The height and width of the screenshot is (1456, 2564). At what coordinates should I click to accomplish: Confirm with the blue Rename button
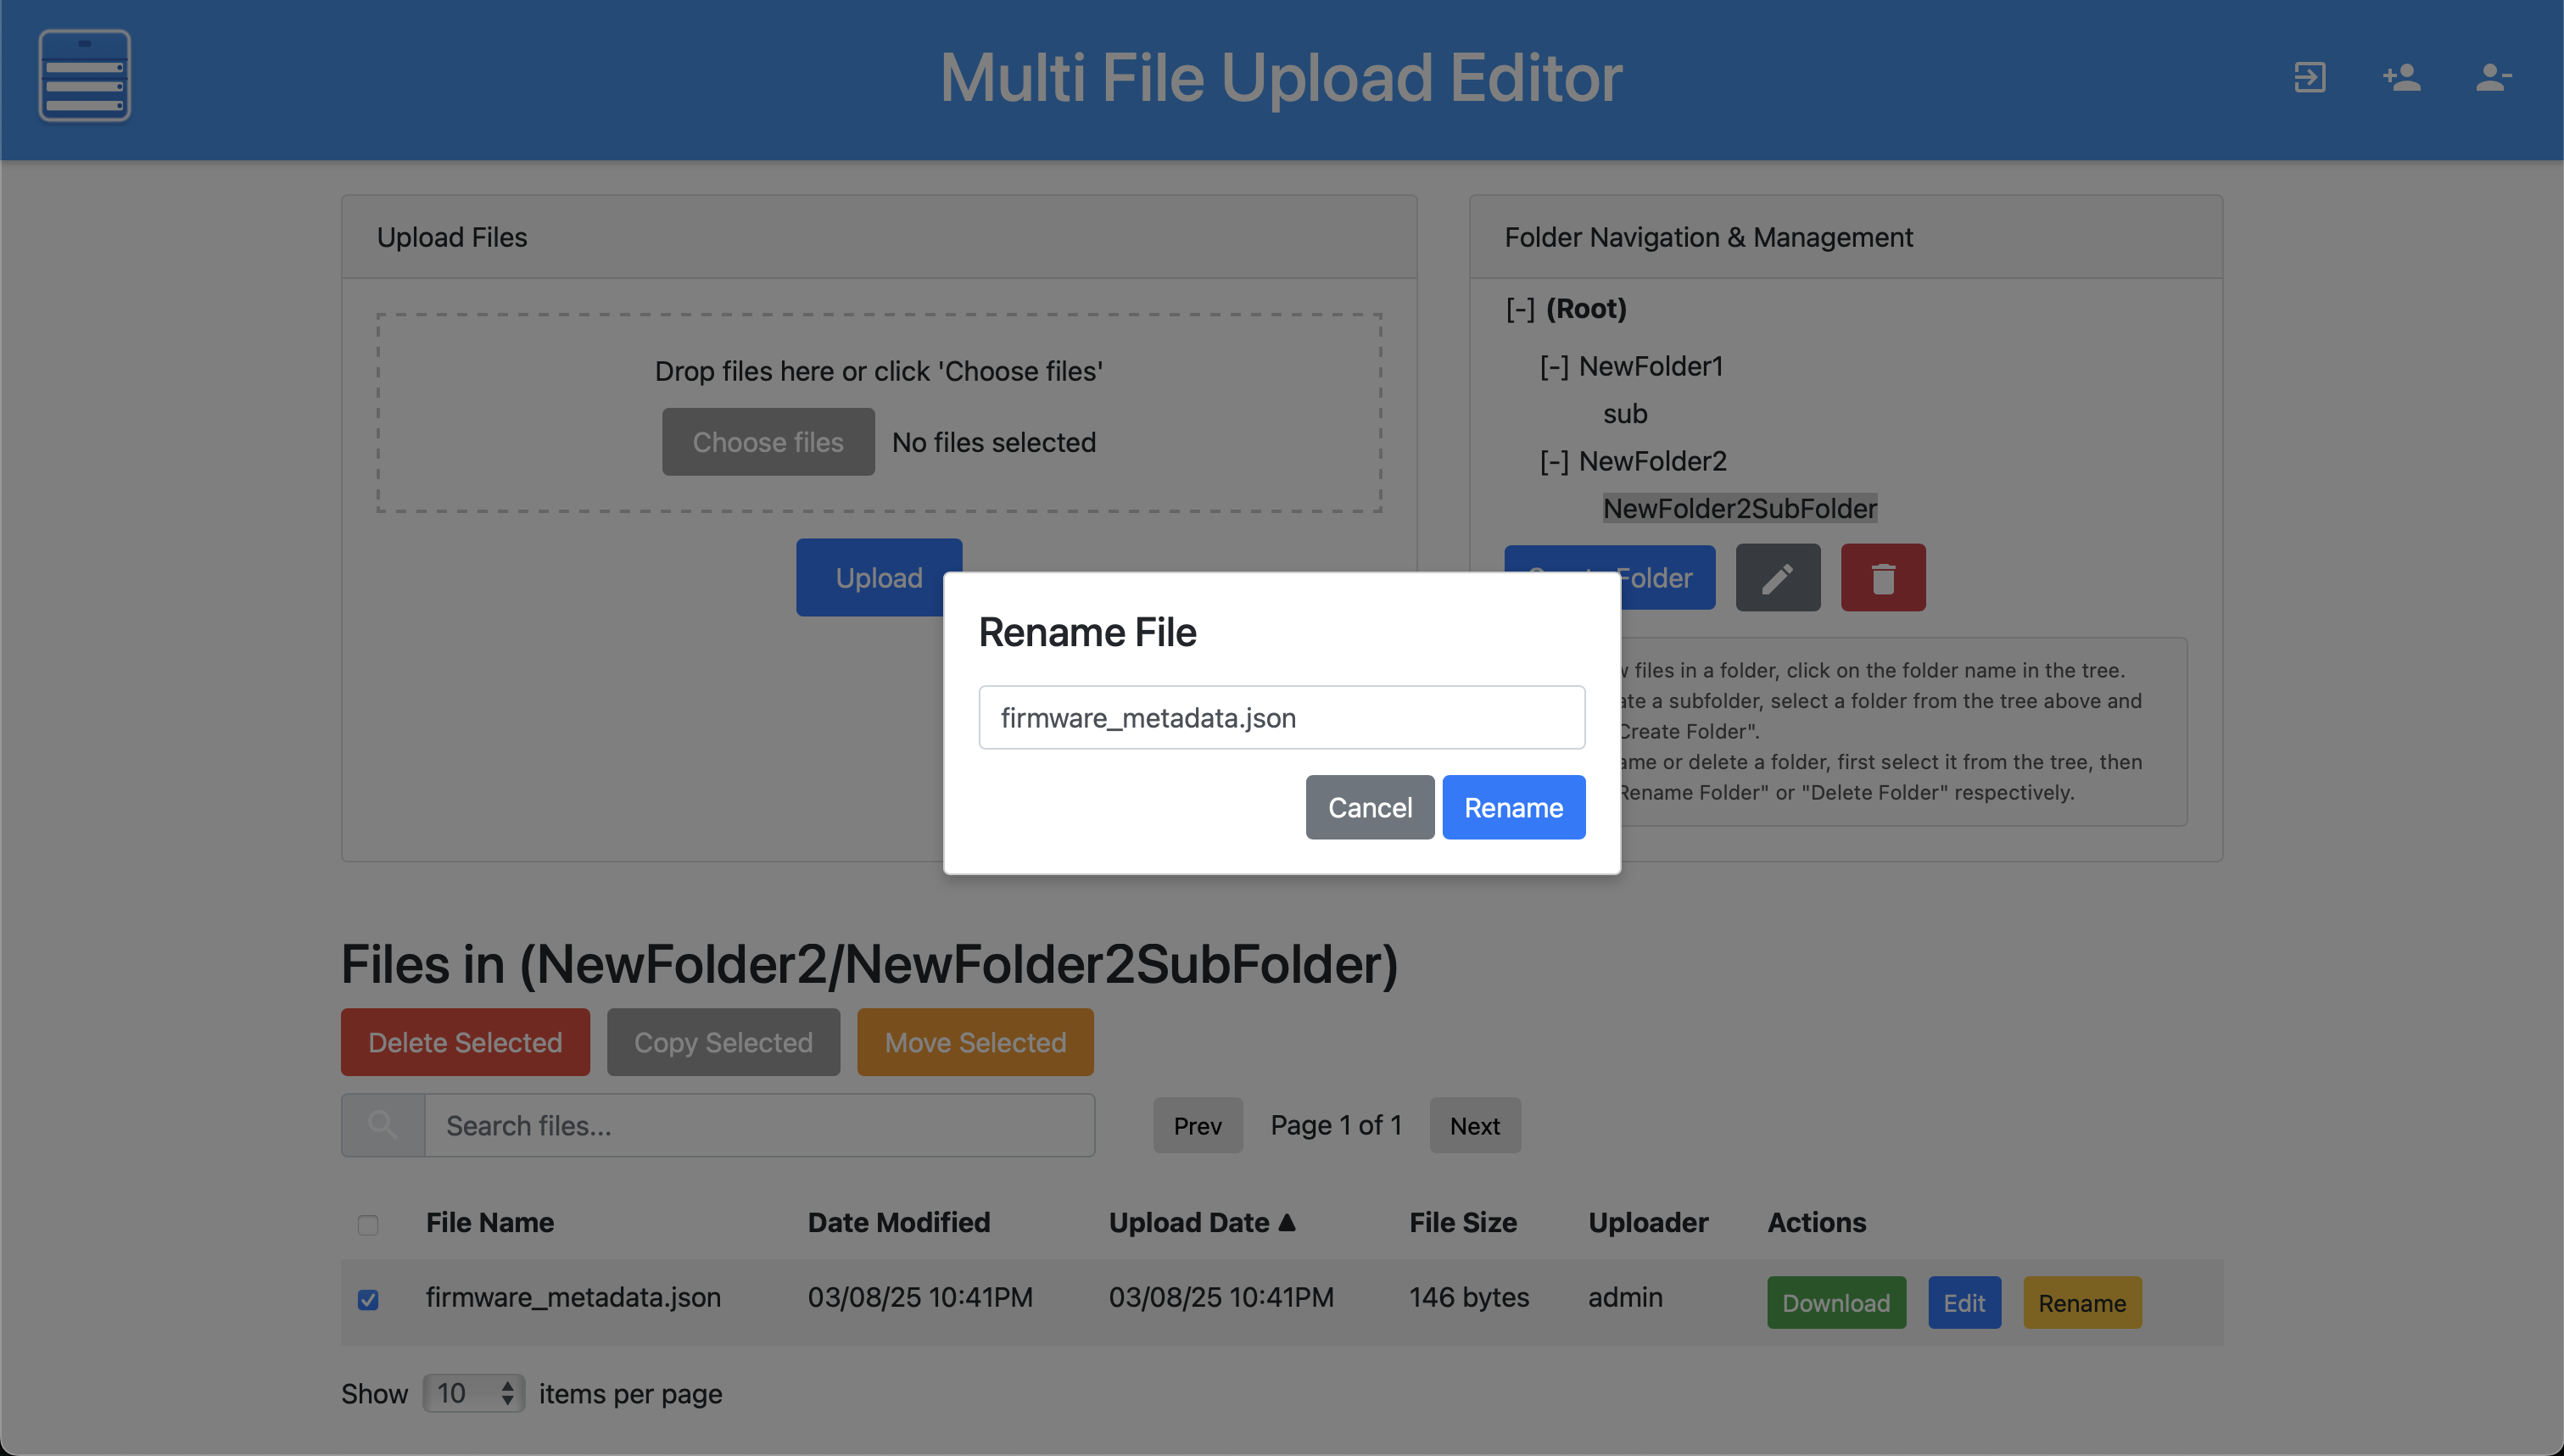[x=1512, y=807]
